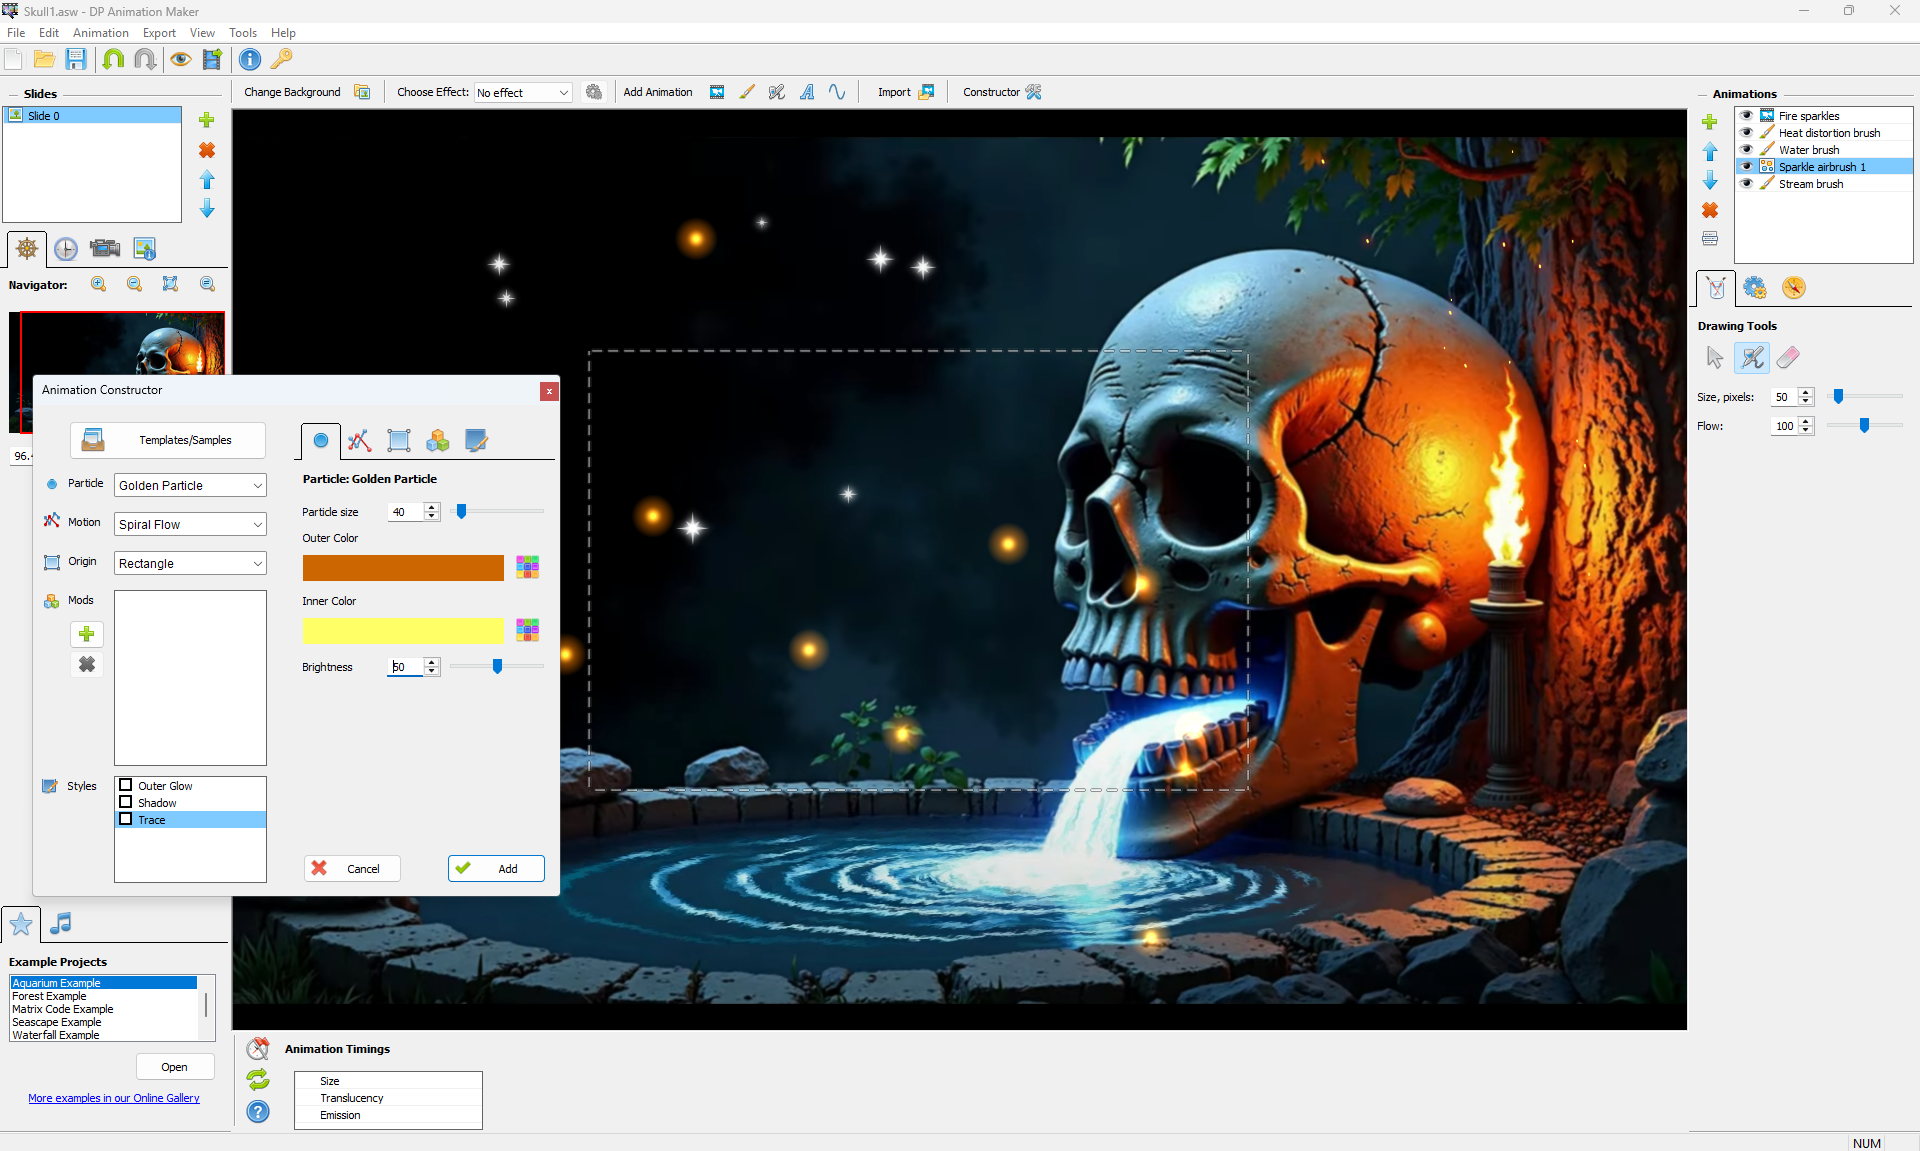Open the Animation menu
The height and width of the screenshot is (1151, 1920).
100,33
